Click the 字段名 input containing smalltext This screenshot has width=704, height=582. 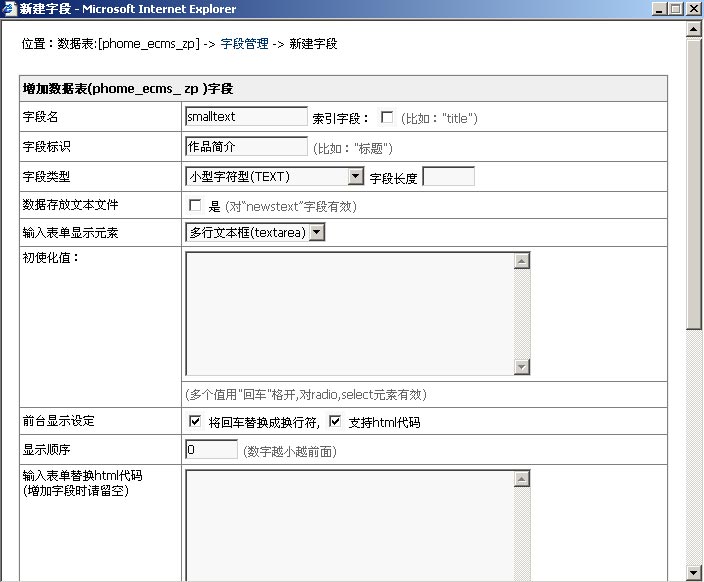coord(246,117)
